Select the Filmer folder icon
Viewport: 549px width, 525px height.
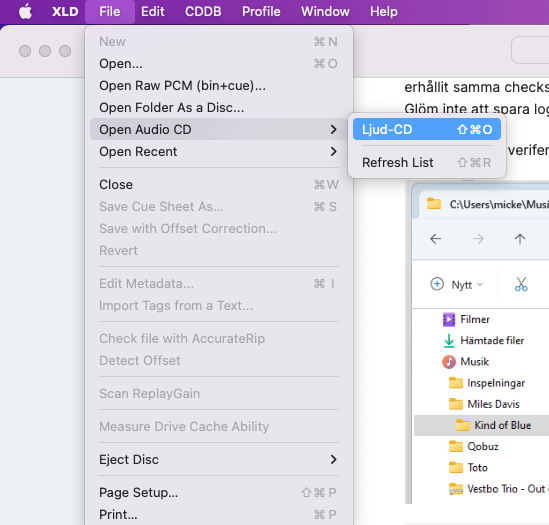coord(449,319)
